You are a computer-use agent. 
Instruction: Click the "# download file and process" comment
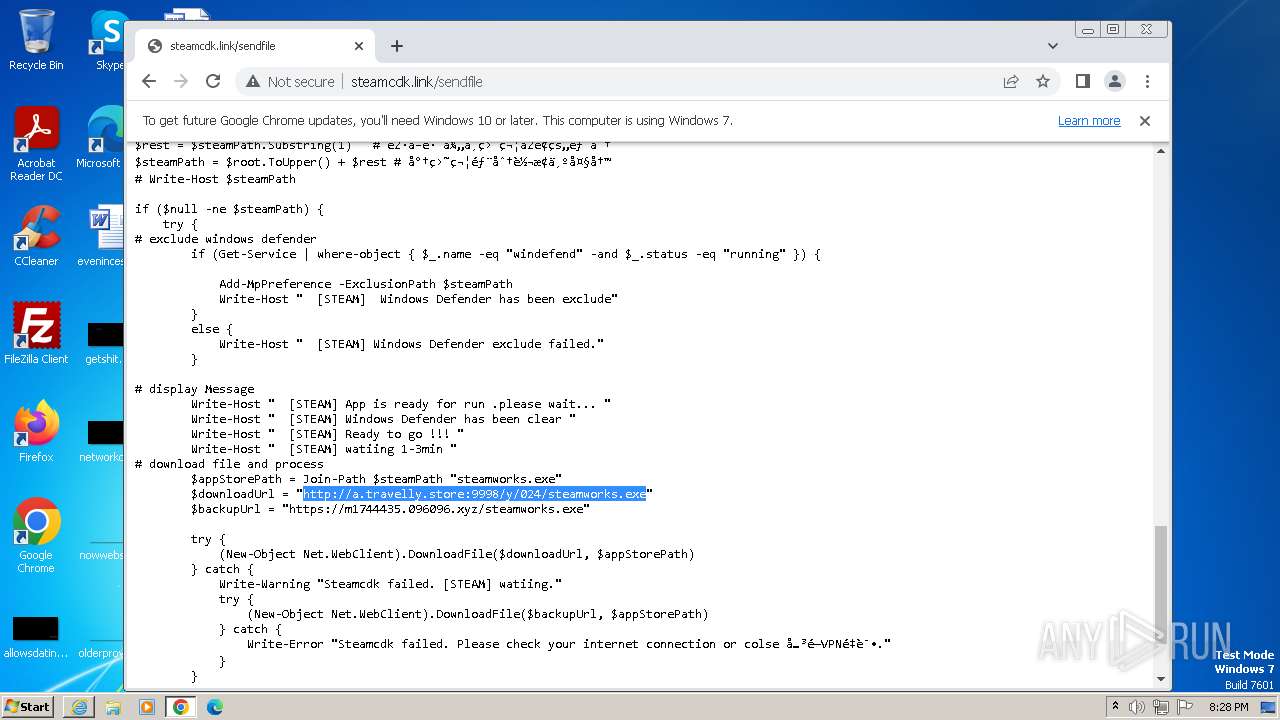pos(229,464)
